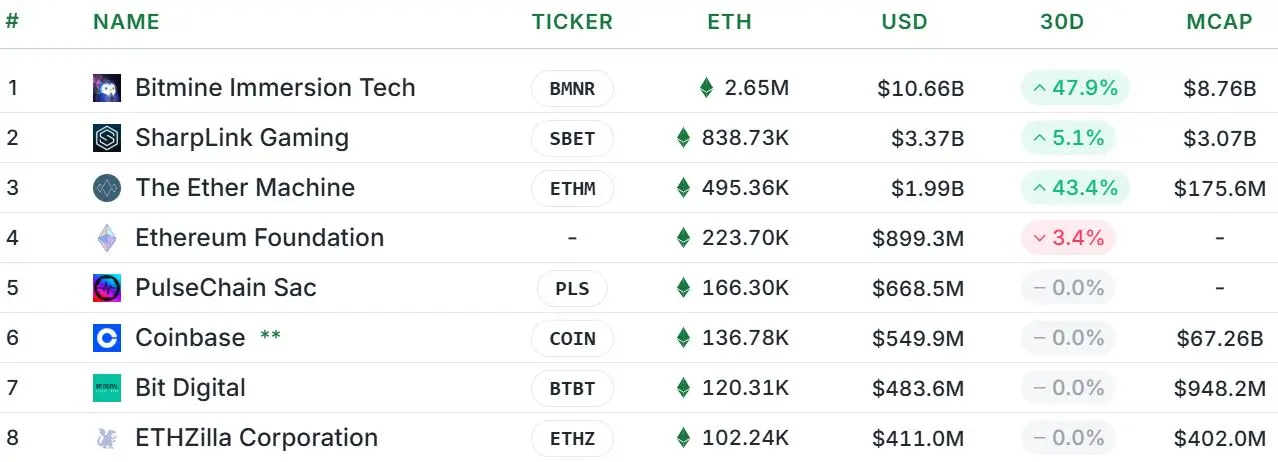
Task: Click the red 3.4% decrease pill
Action: (1068, 238)
